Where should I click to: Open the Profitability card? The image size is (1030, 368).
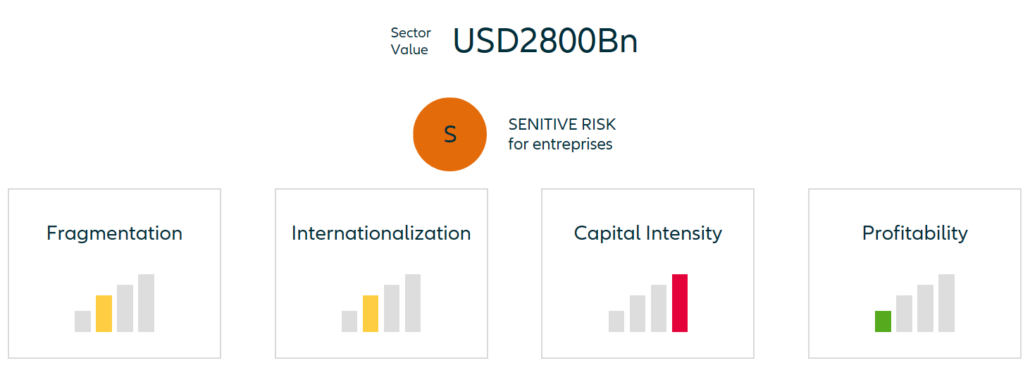click(914, 273)
